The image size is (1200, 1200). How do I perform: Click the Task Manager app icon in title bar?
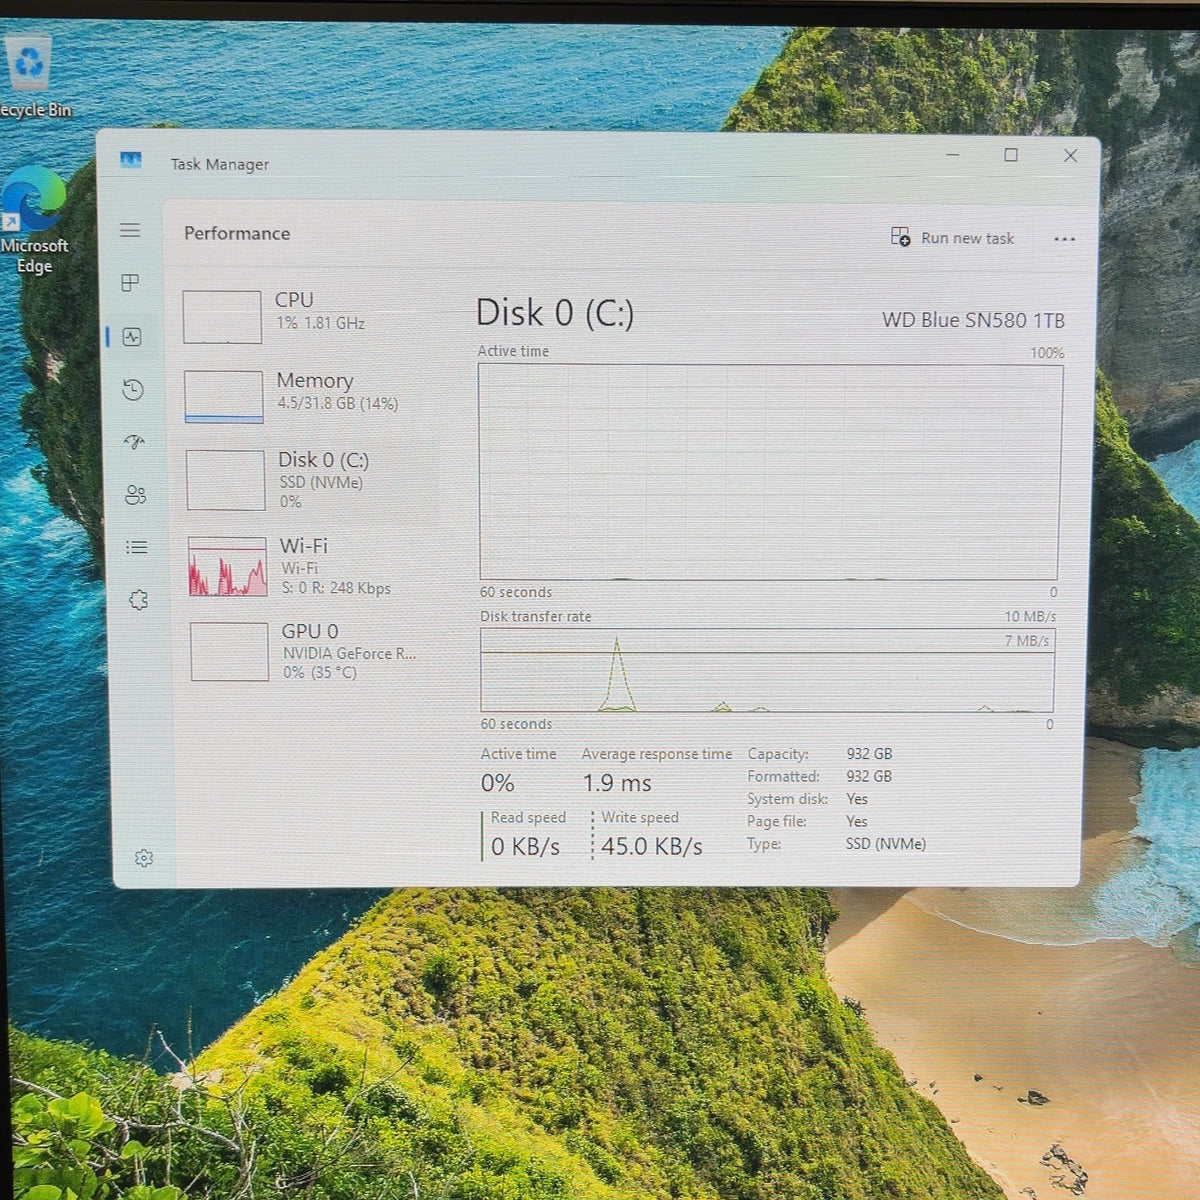[x=131, y=161]
